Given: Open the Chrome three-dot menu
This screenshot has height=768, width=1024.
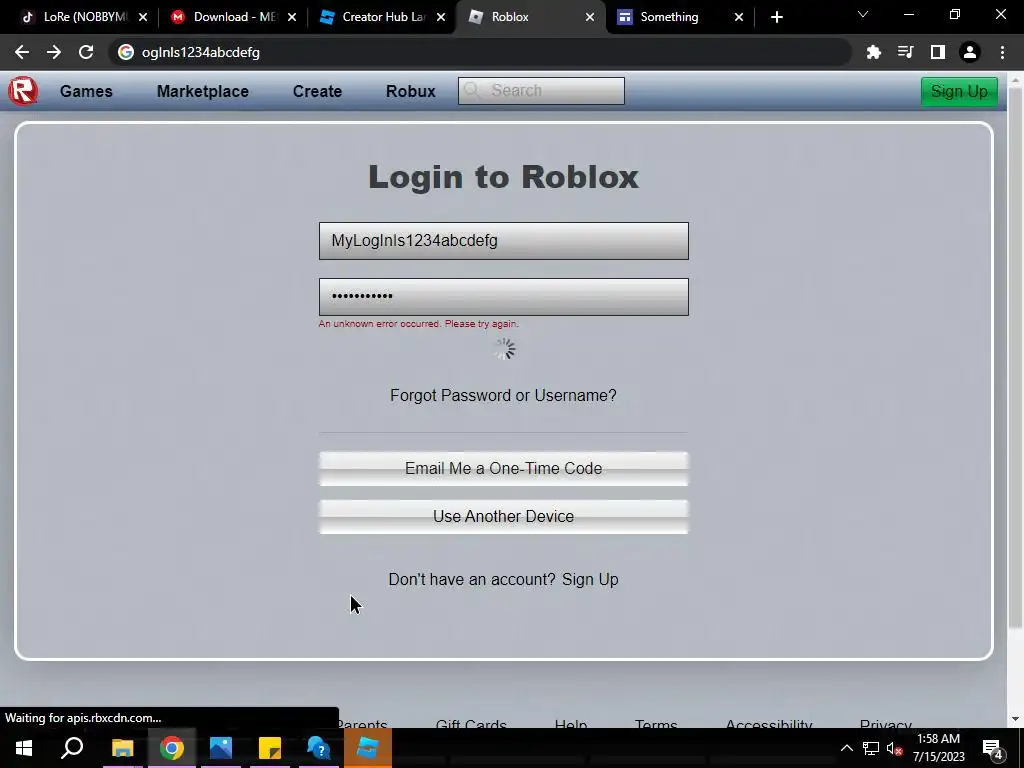Looking at the screenshot, I should [x=1002, y=52].
